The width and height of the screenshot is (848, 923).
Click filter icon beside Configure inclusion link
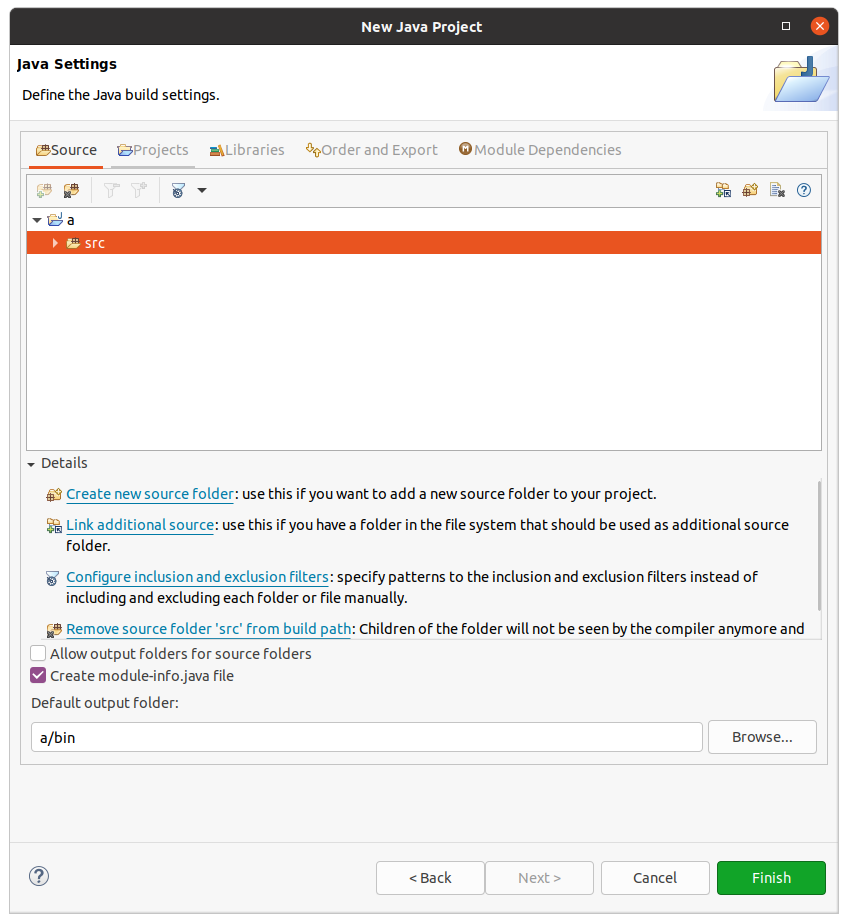point(52,578)
